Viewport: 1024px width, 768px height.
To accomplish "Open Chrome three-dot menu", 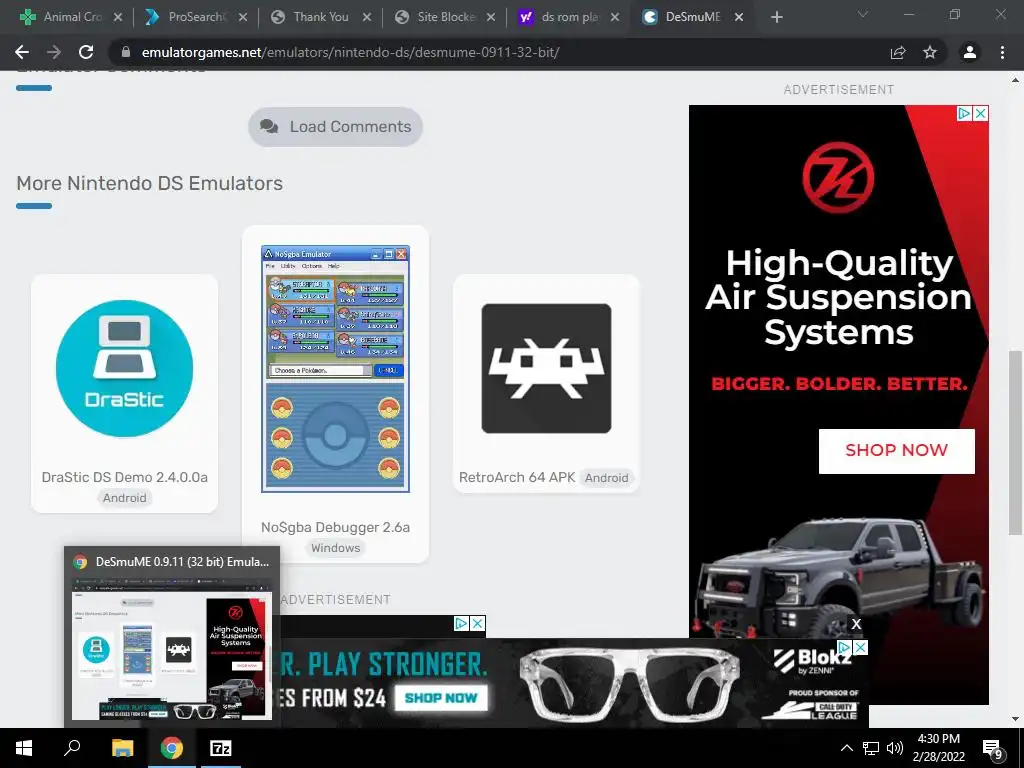I will 1002,52.
